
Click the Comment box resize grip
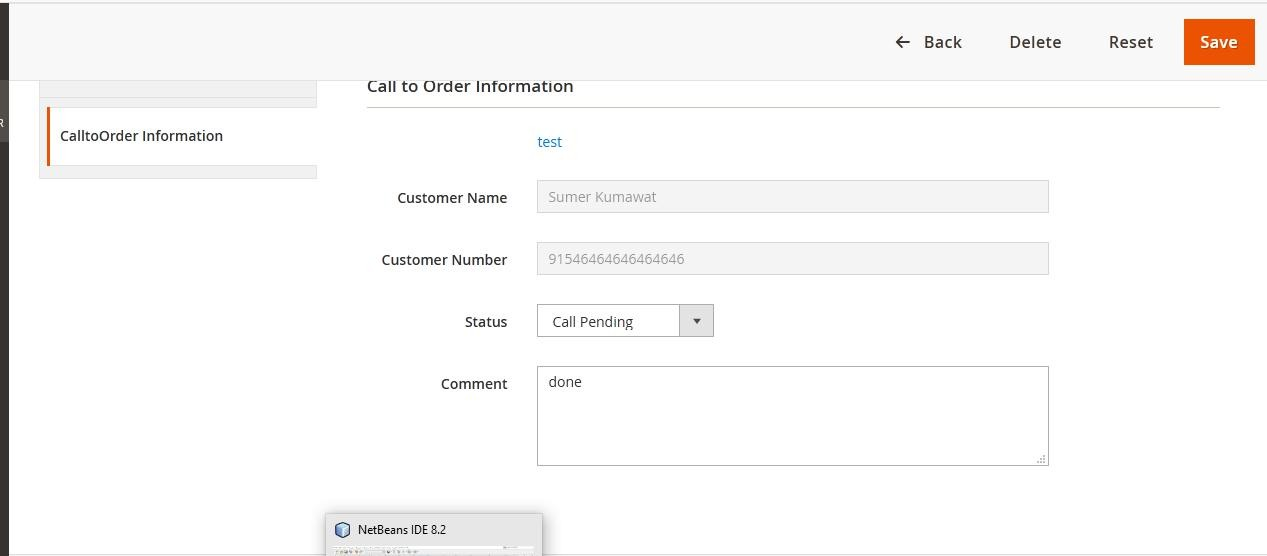[1041, 459]
